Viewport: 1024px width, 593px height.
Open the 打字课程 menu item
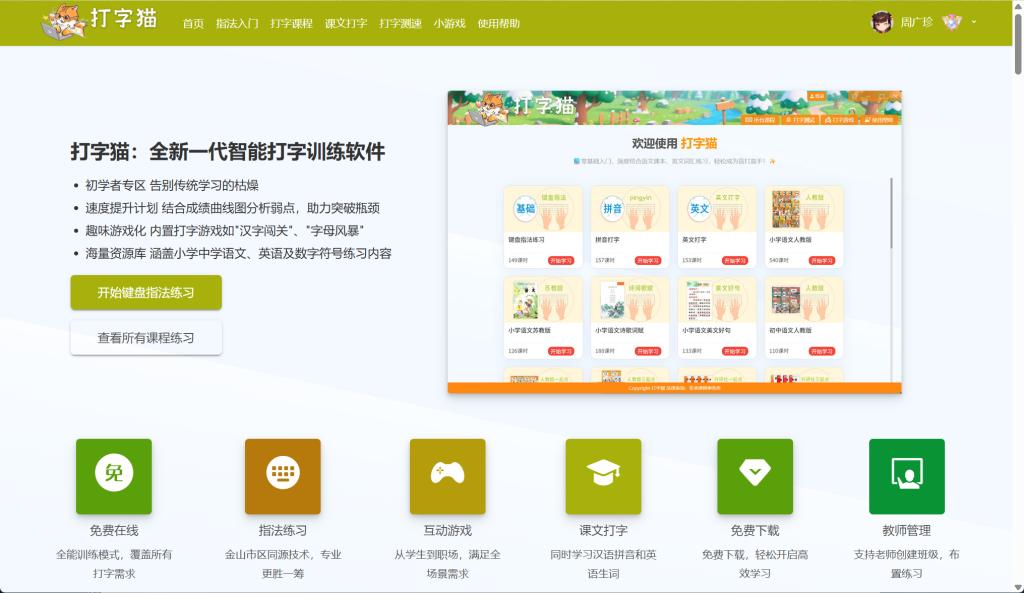tap(291, 23)
